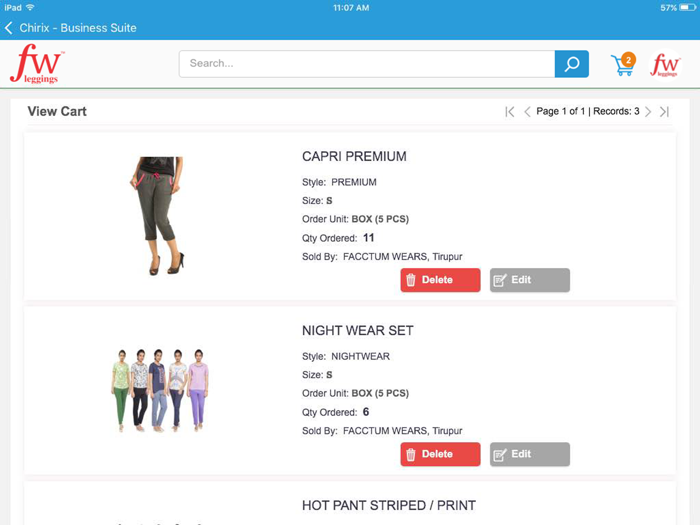This screenshot has height=525, width=700.
Task: Go to next page arrow
Action: [648, 112]
